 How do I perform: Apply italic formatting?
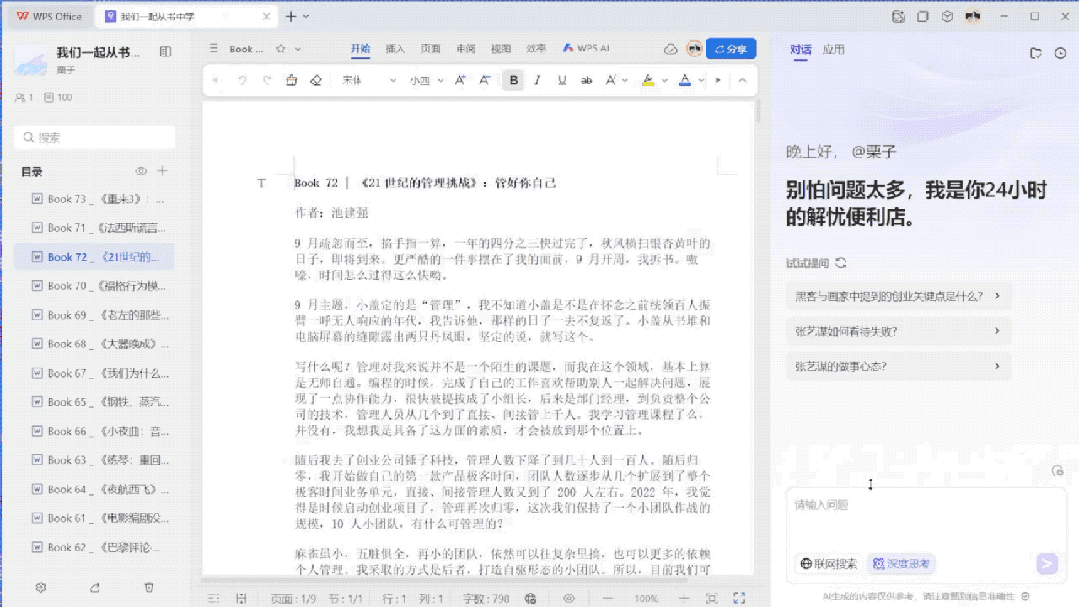(x=537, y=81)
